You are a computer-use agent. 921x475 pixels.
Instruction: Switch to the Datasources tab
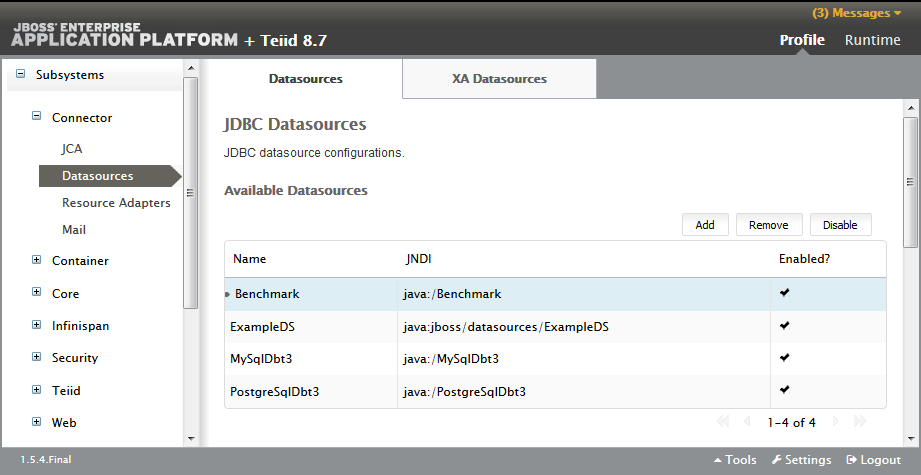(x=305, y=79)
